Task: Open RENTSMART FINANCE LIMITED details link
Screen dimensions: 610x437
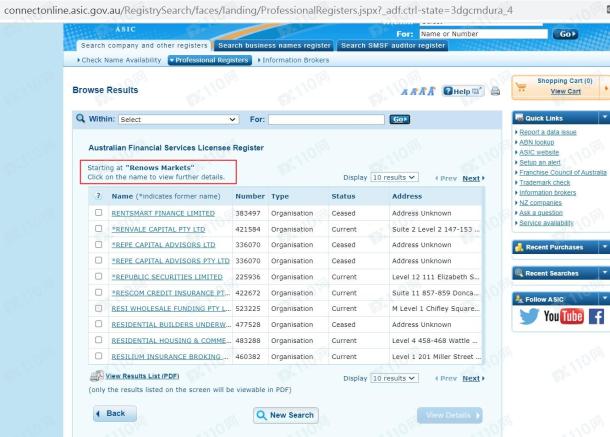Action: [163, 213]
